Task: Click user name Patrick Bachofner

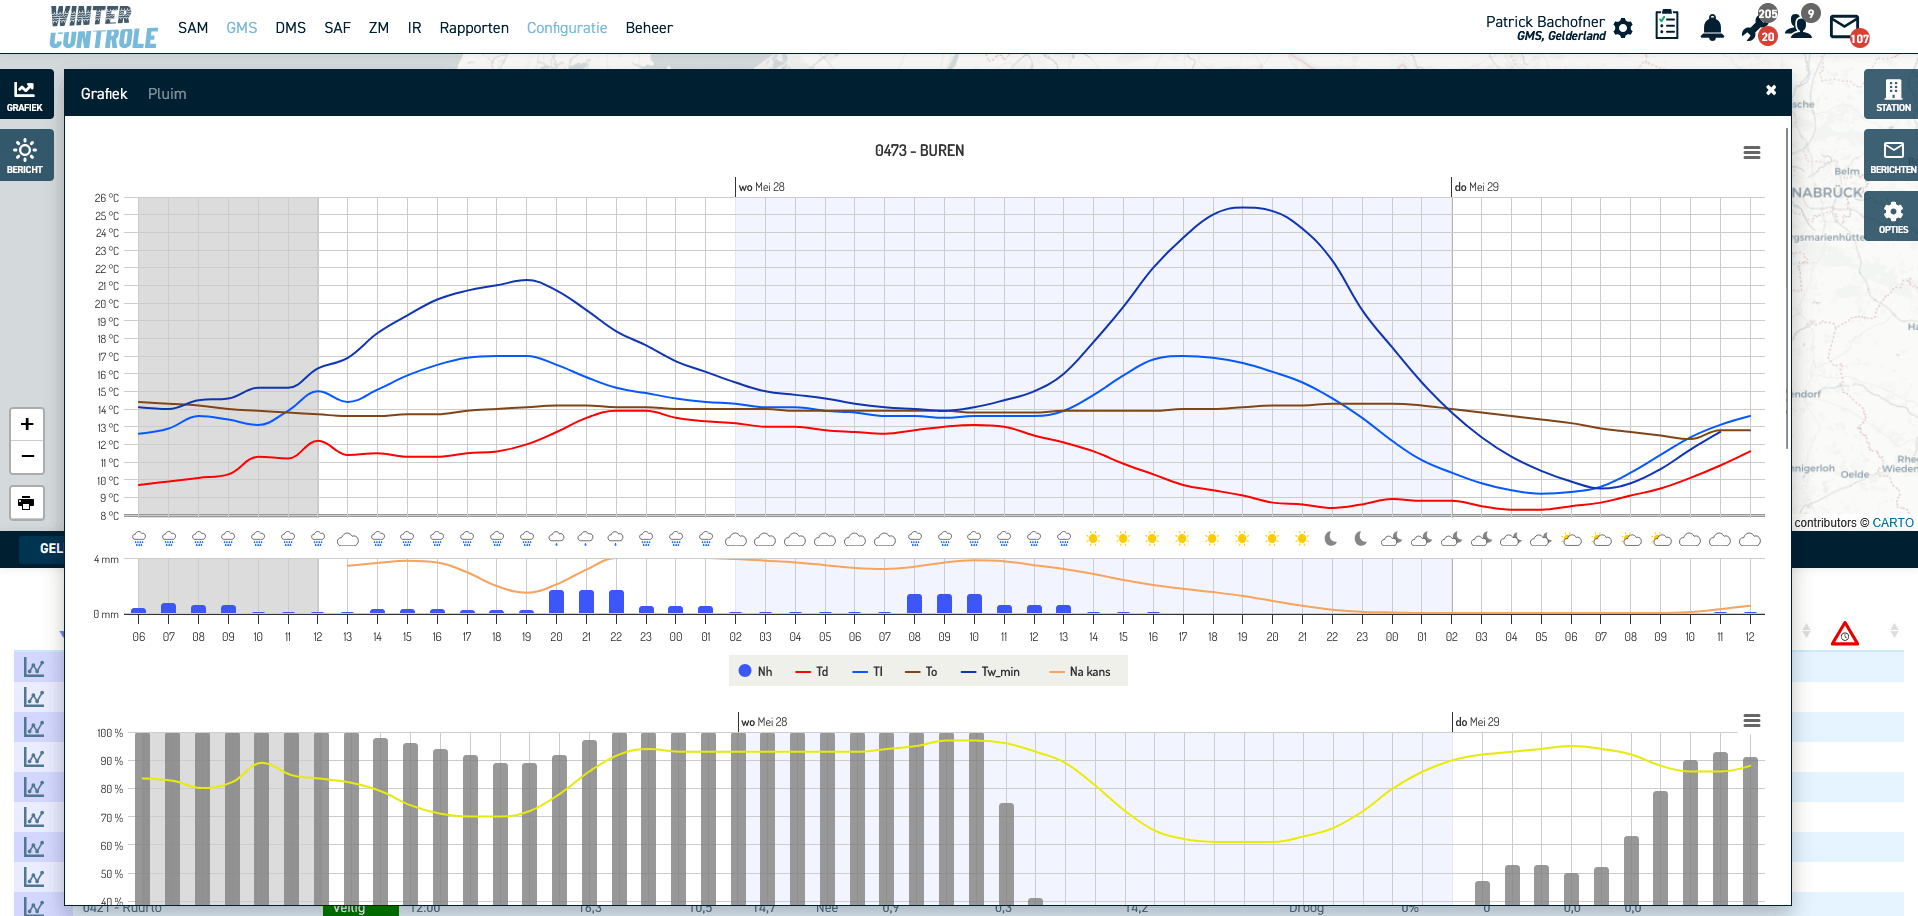Action: tap(1545, 22)
